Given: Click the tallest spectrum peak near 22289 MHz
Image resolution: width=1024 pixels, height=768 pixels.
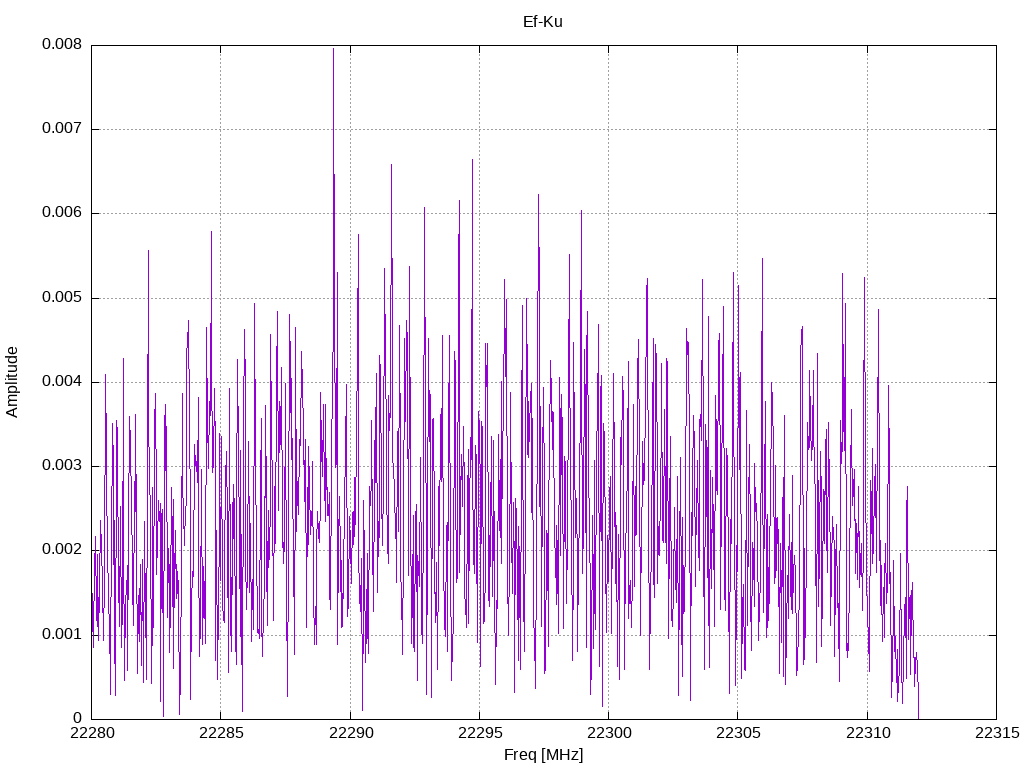Looking at the screenshot, I should click(x=333, y=50).
